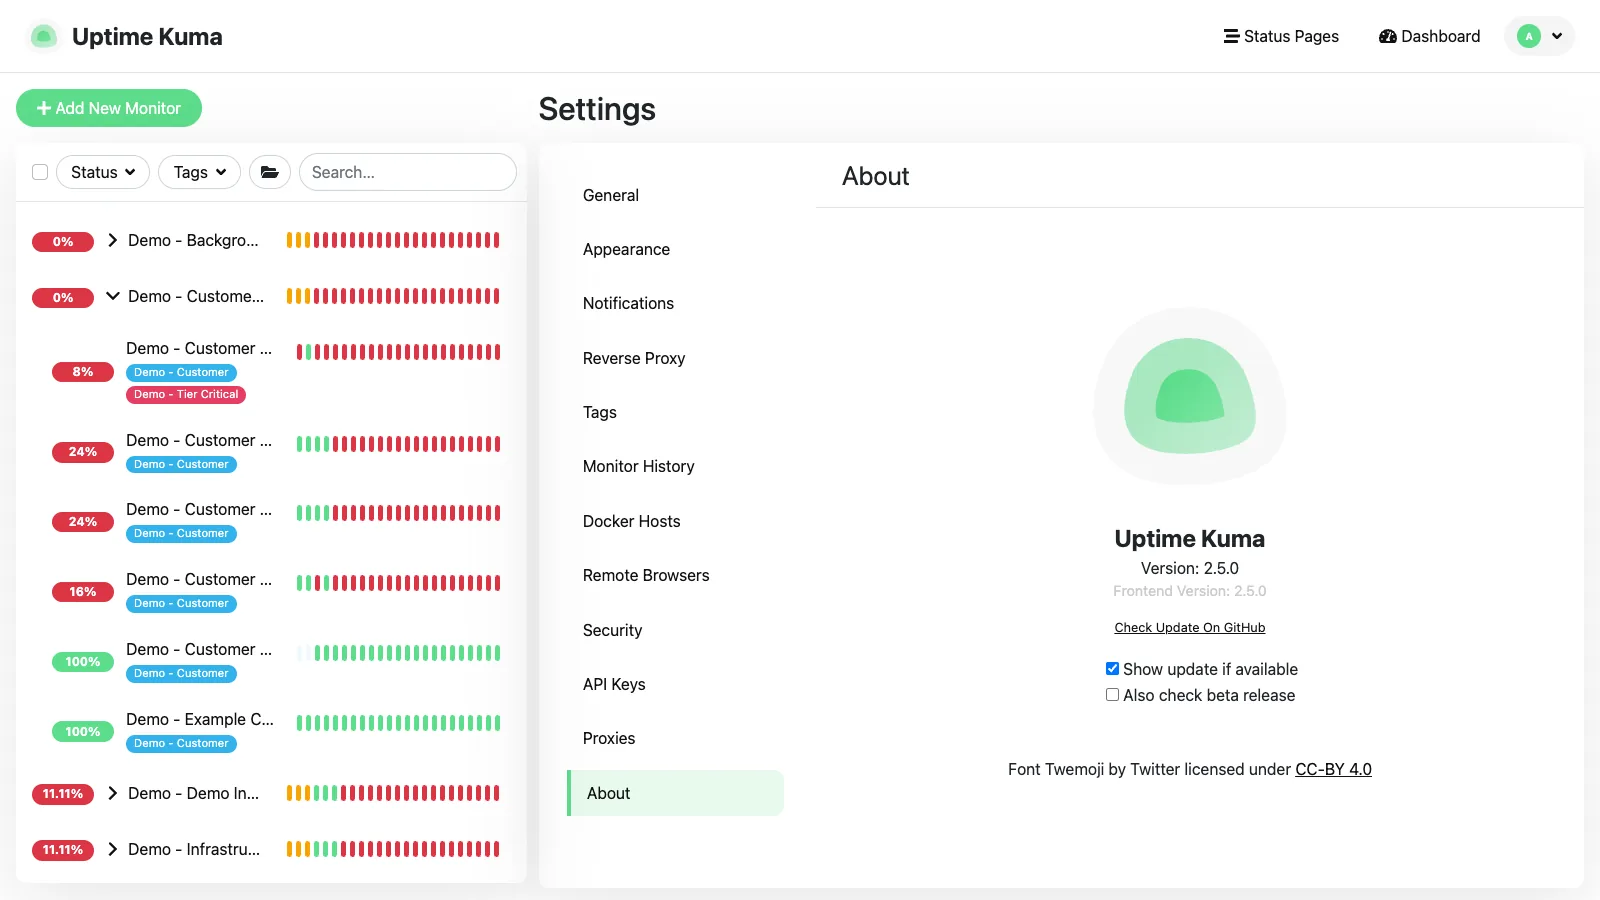The width and height of the screenshot is (1600, 900).
Task: Open Appearance settings
Action: 675,250
